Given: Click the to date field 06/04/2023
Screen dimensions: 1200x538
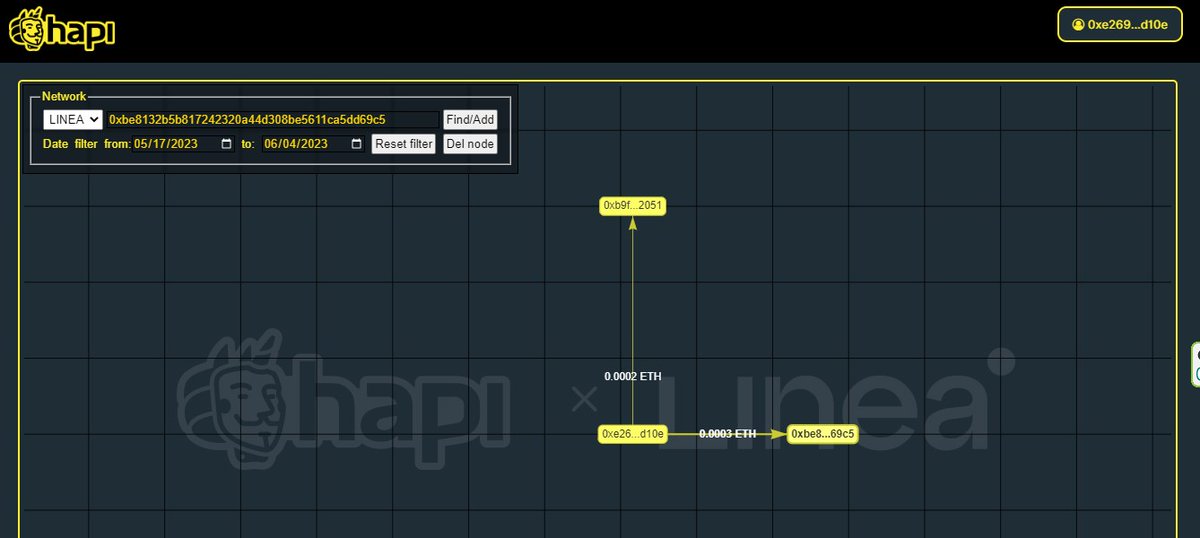Looking at the screenshot, I should 314,144.
